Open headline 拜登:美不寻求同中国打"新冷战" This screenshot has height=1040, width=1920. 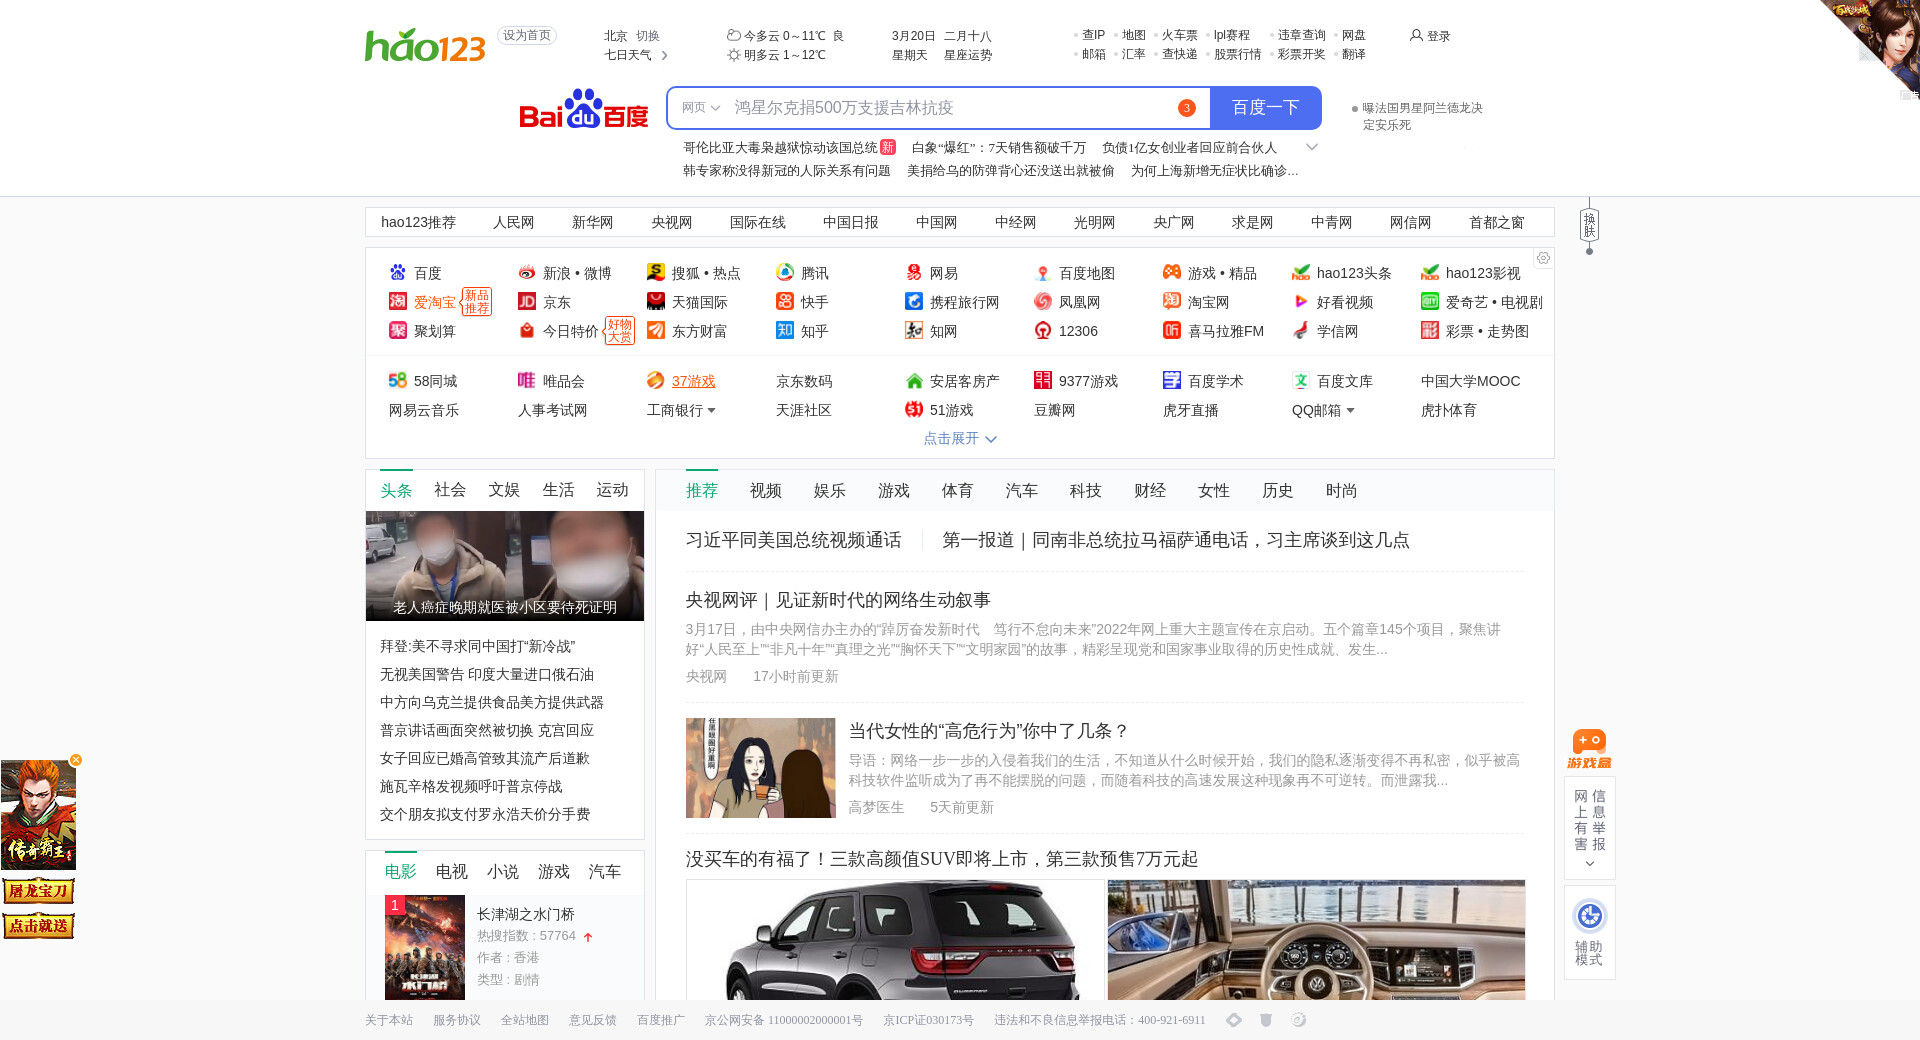click(477, 647)
